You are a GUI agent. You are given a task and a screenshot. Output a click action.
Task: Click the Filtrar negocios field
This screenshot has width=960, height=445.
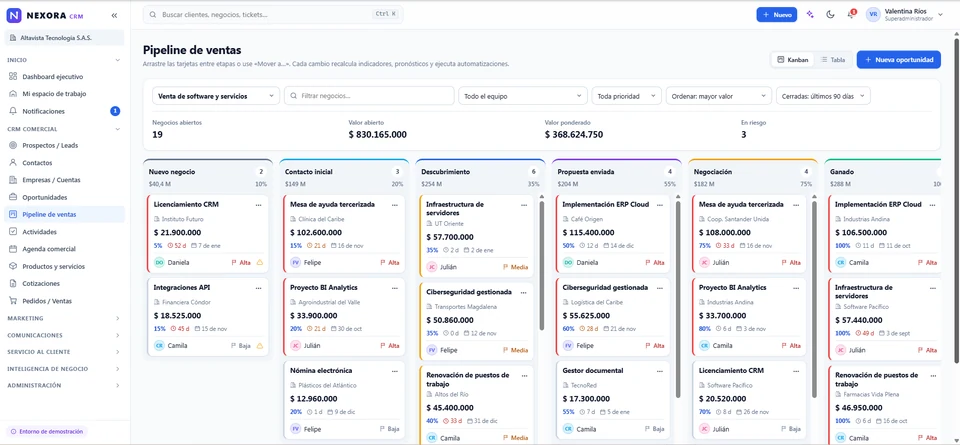[369, 95]
